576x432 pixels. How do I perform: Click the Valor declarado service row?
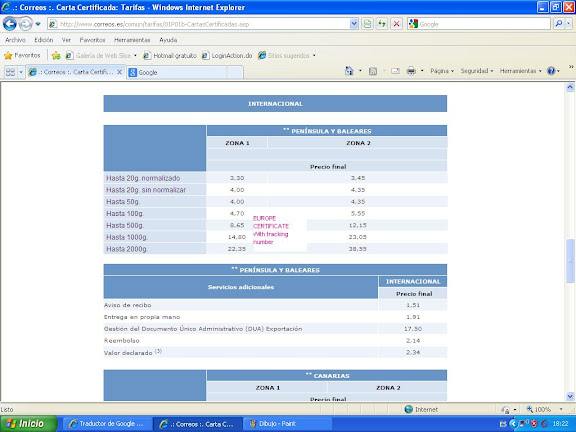[x=275, y=352]
